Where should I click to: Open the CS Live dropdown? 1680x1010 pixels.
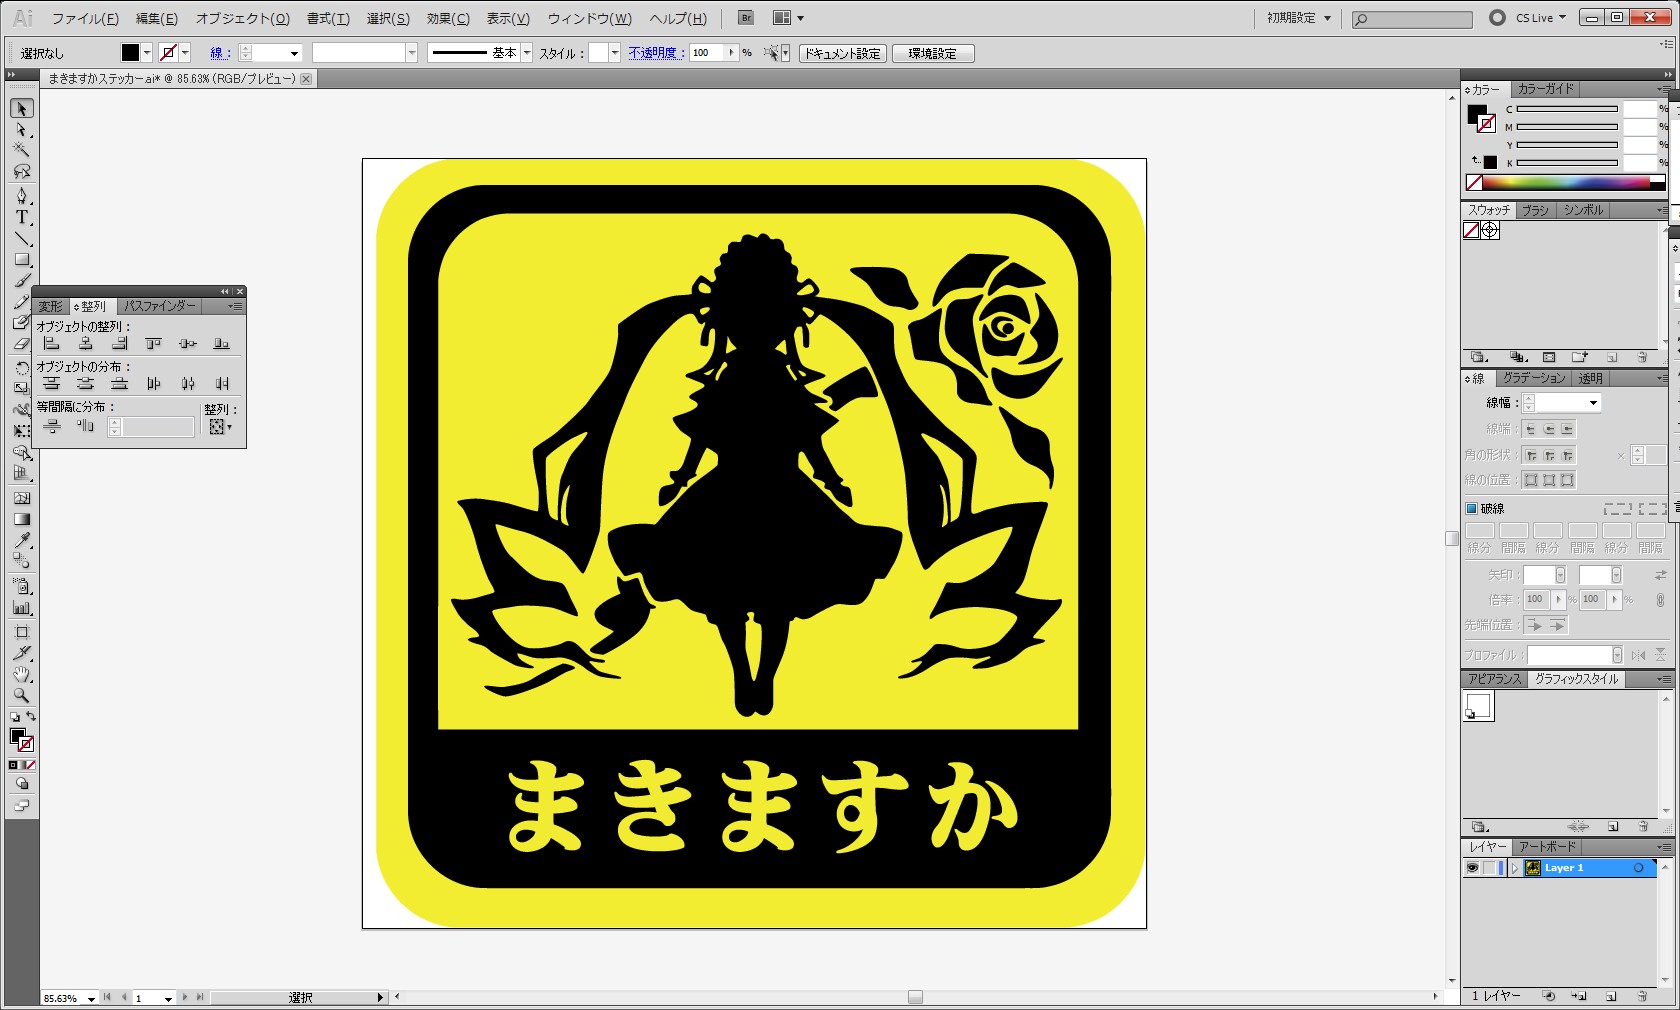pos(1541,18)
